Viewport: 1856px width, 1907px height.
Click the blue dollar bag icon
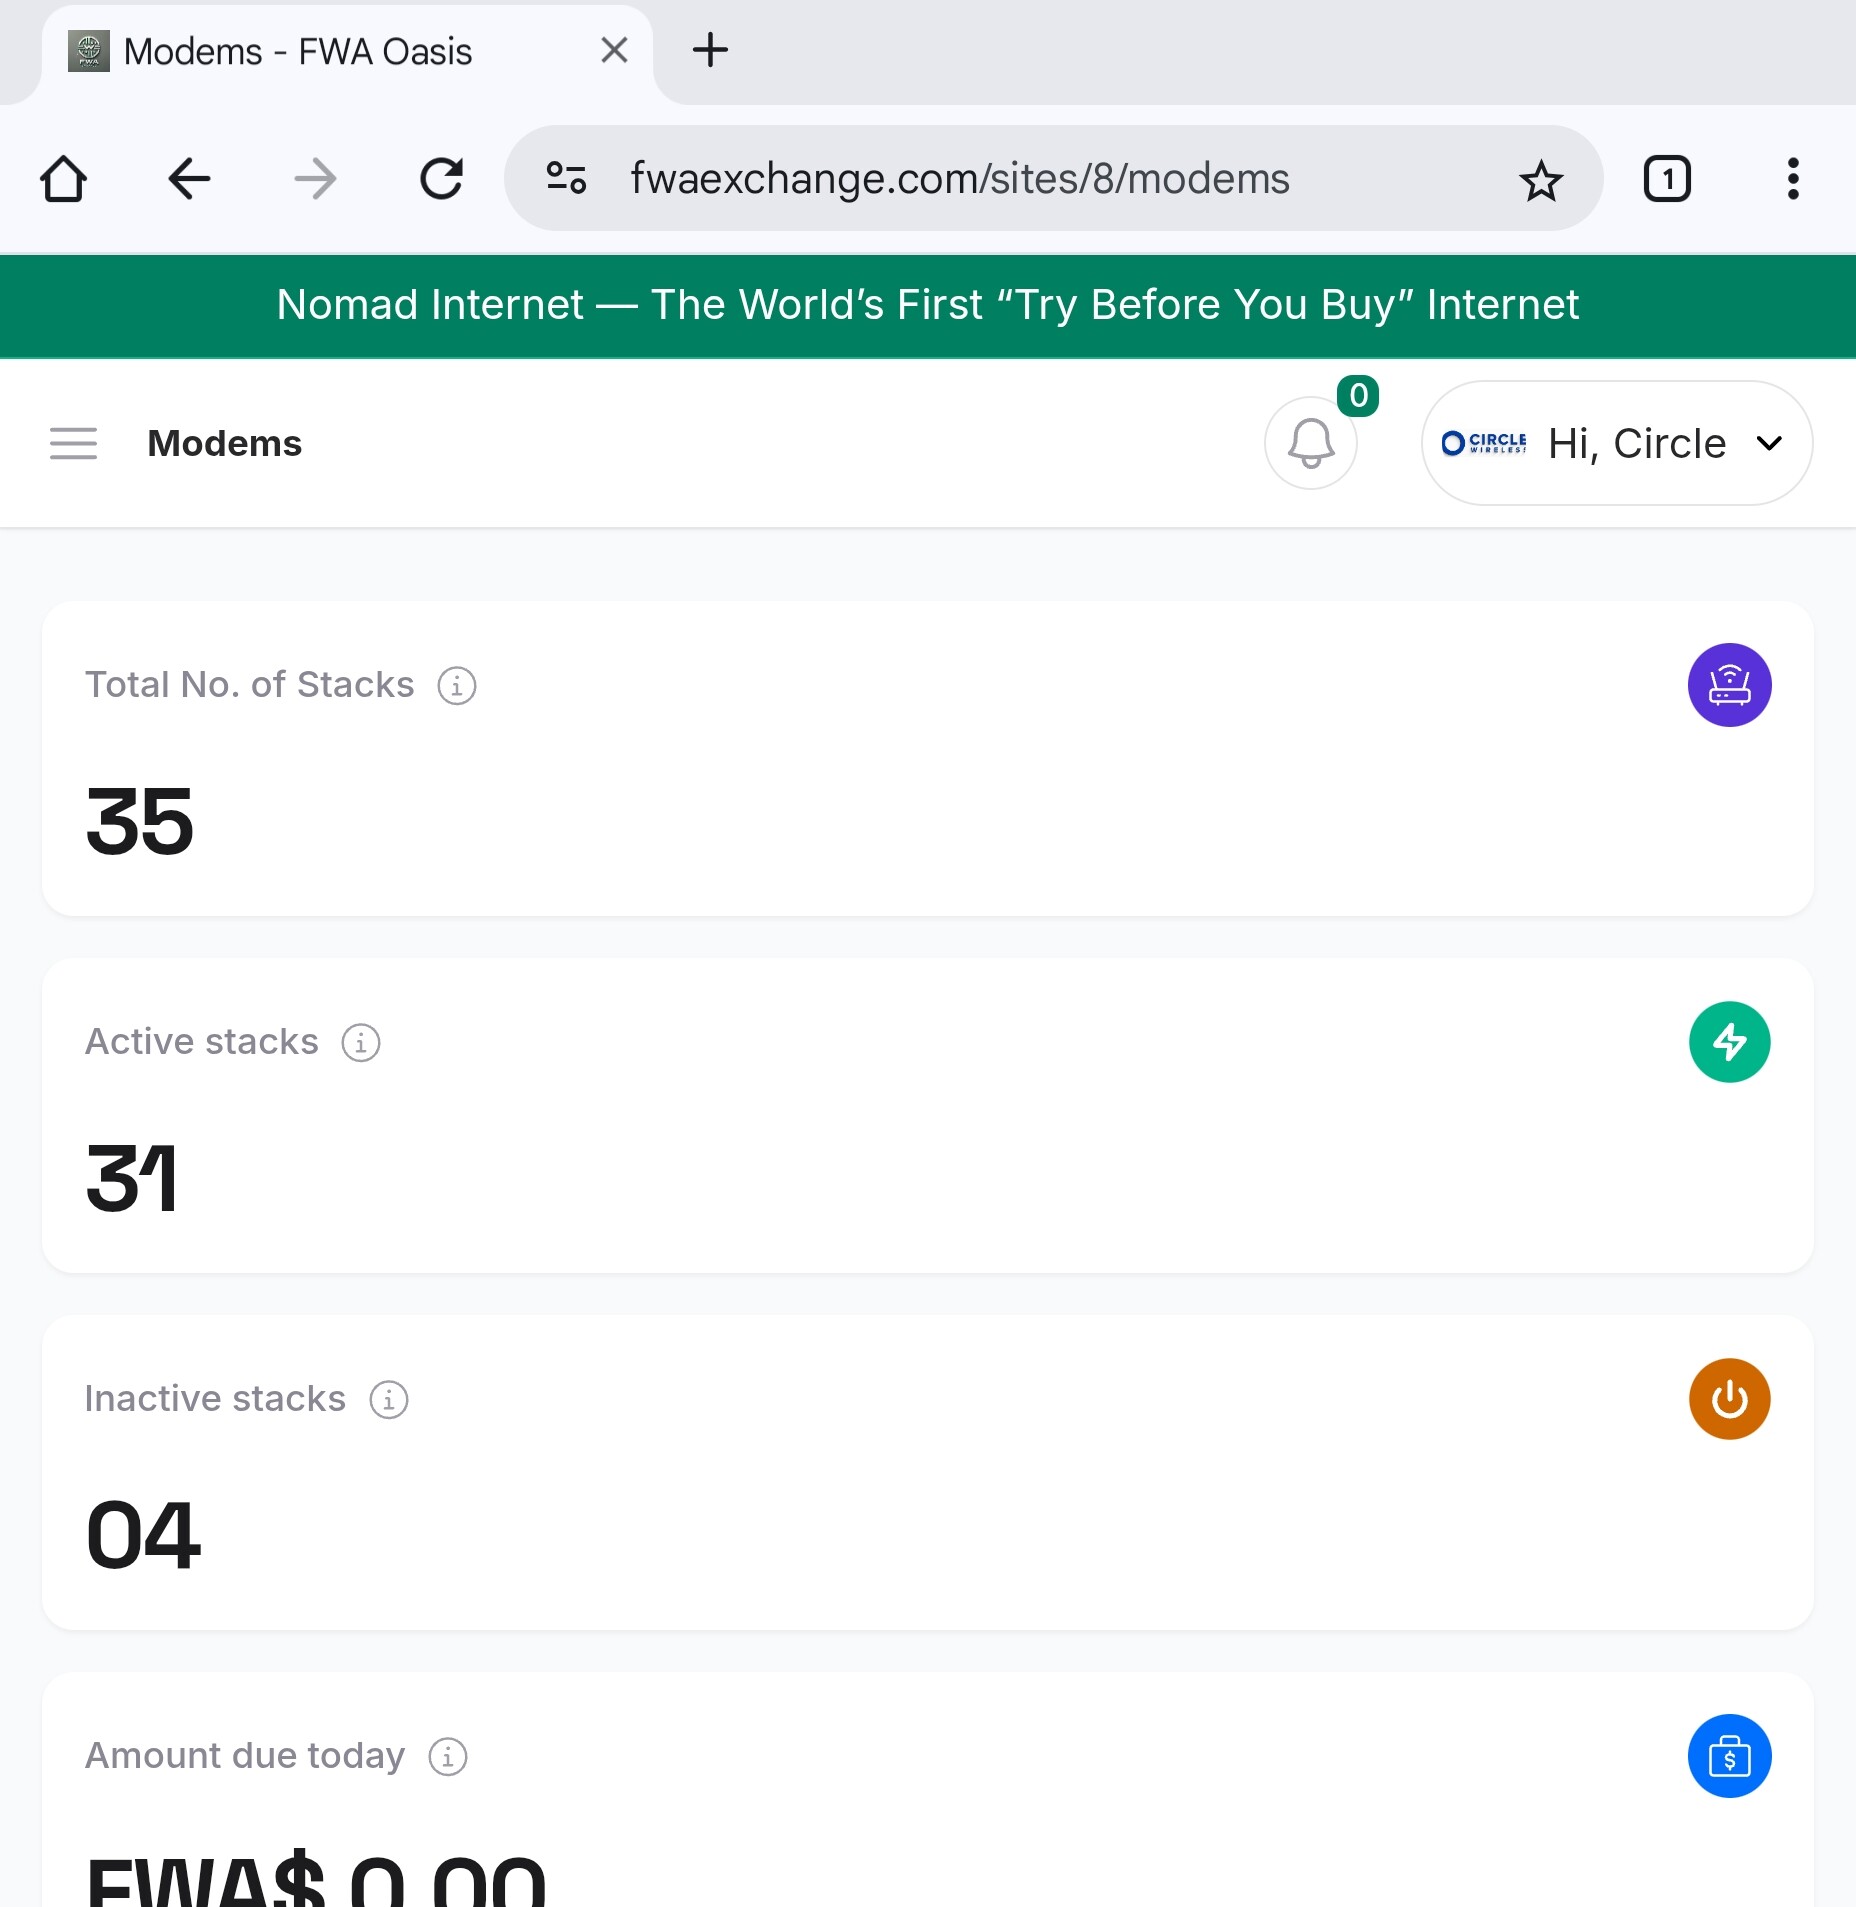tap(1729, 1756)
